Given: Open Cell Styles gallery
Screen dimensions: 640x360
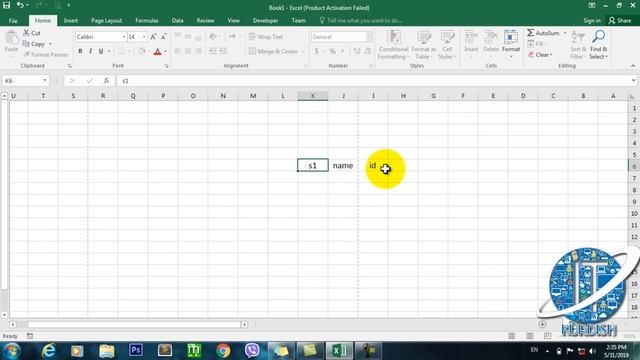Looking at the screenshot, I should 447,45.
